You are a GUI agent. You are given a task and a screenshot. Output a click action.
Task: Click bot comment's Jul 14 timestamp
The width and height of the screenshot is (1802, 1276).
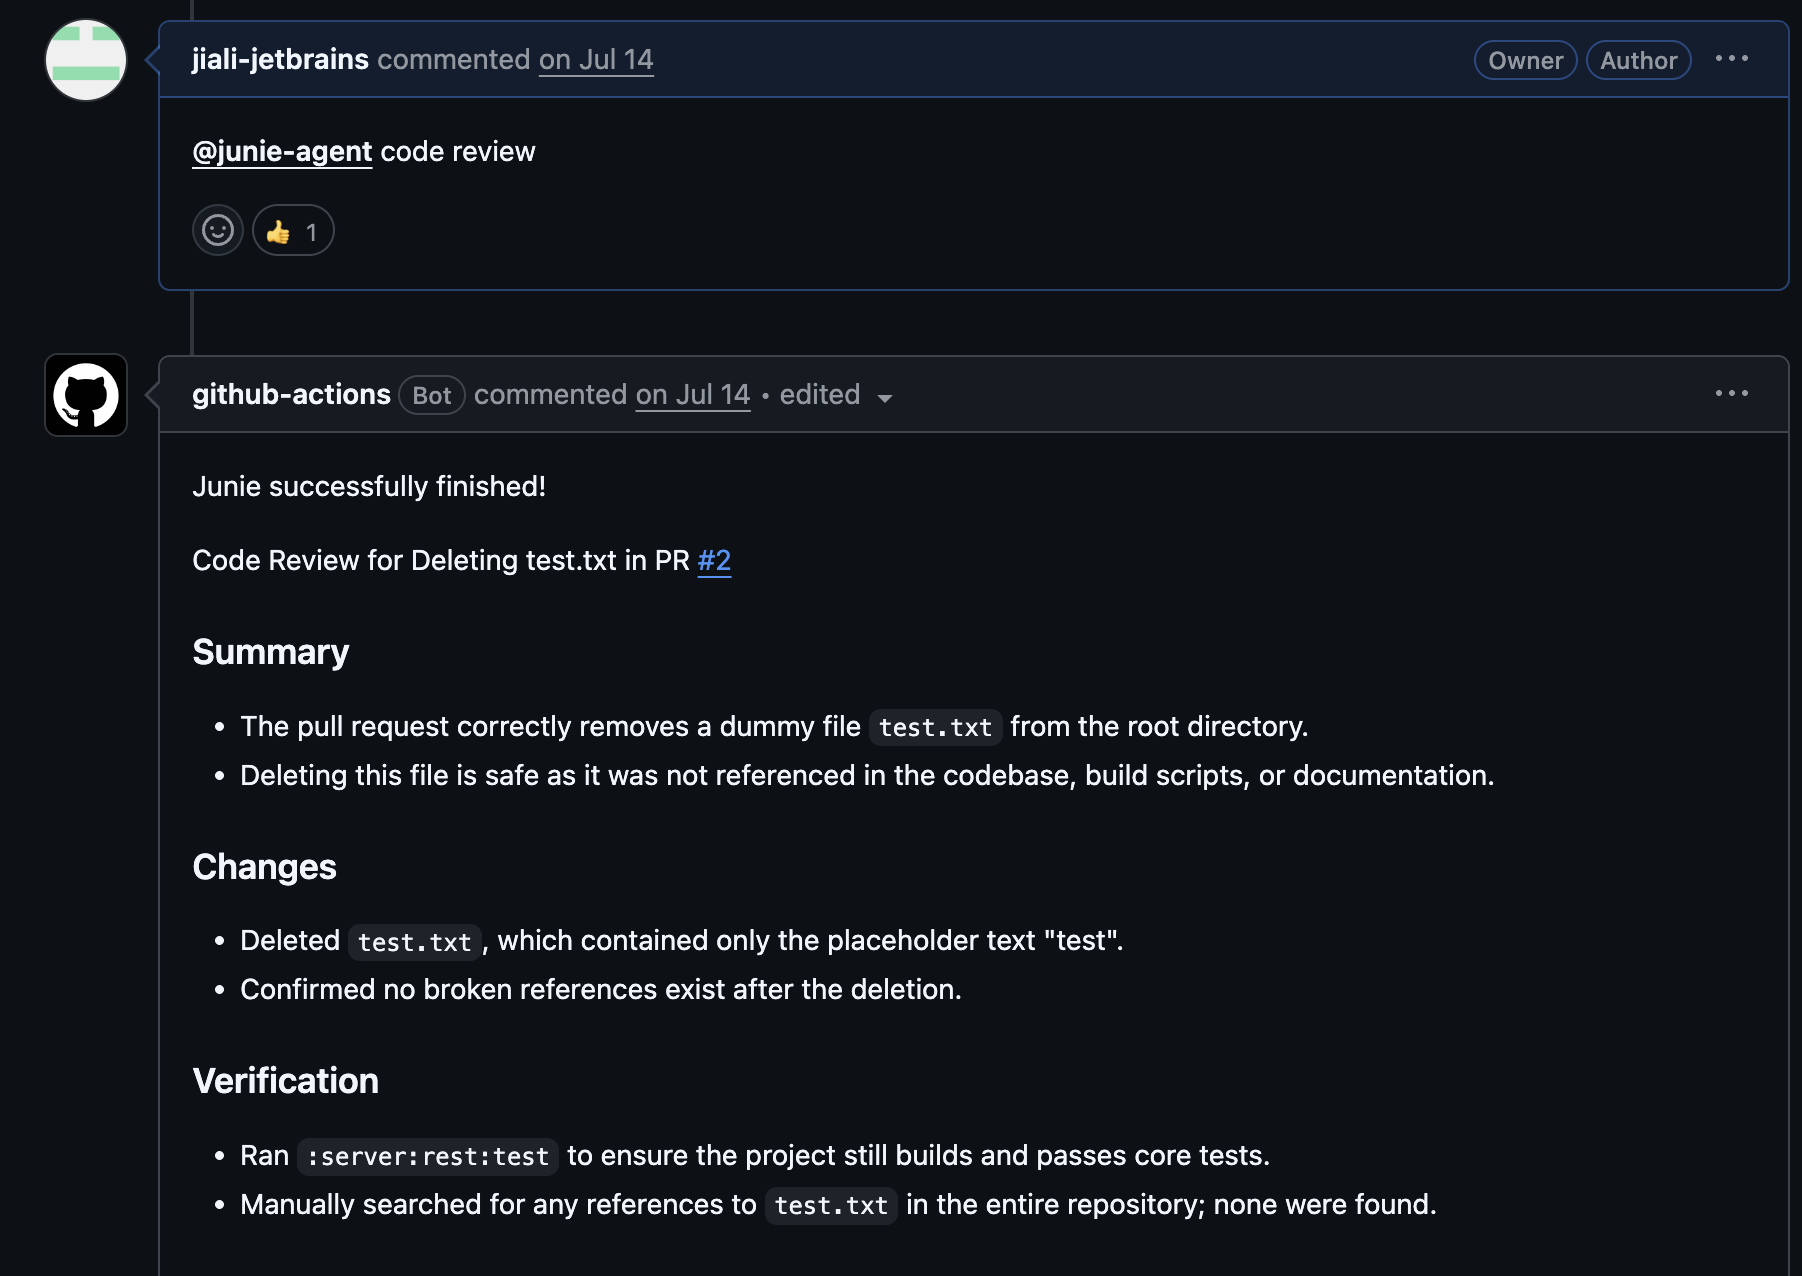click(693, 395)
